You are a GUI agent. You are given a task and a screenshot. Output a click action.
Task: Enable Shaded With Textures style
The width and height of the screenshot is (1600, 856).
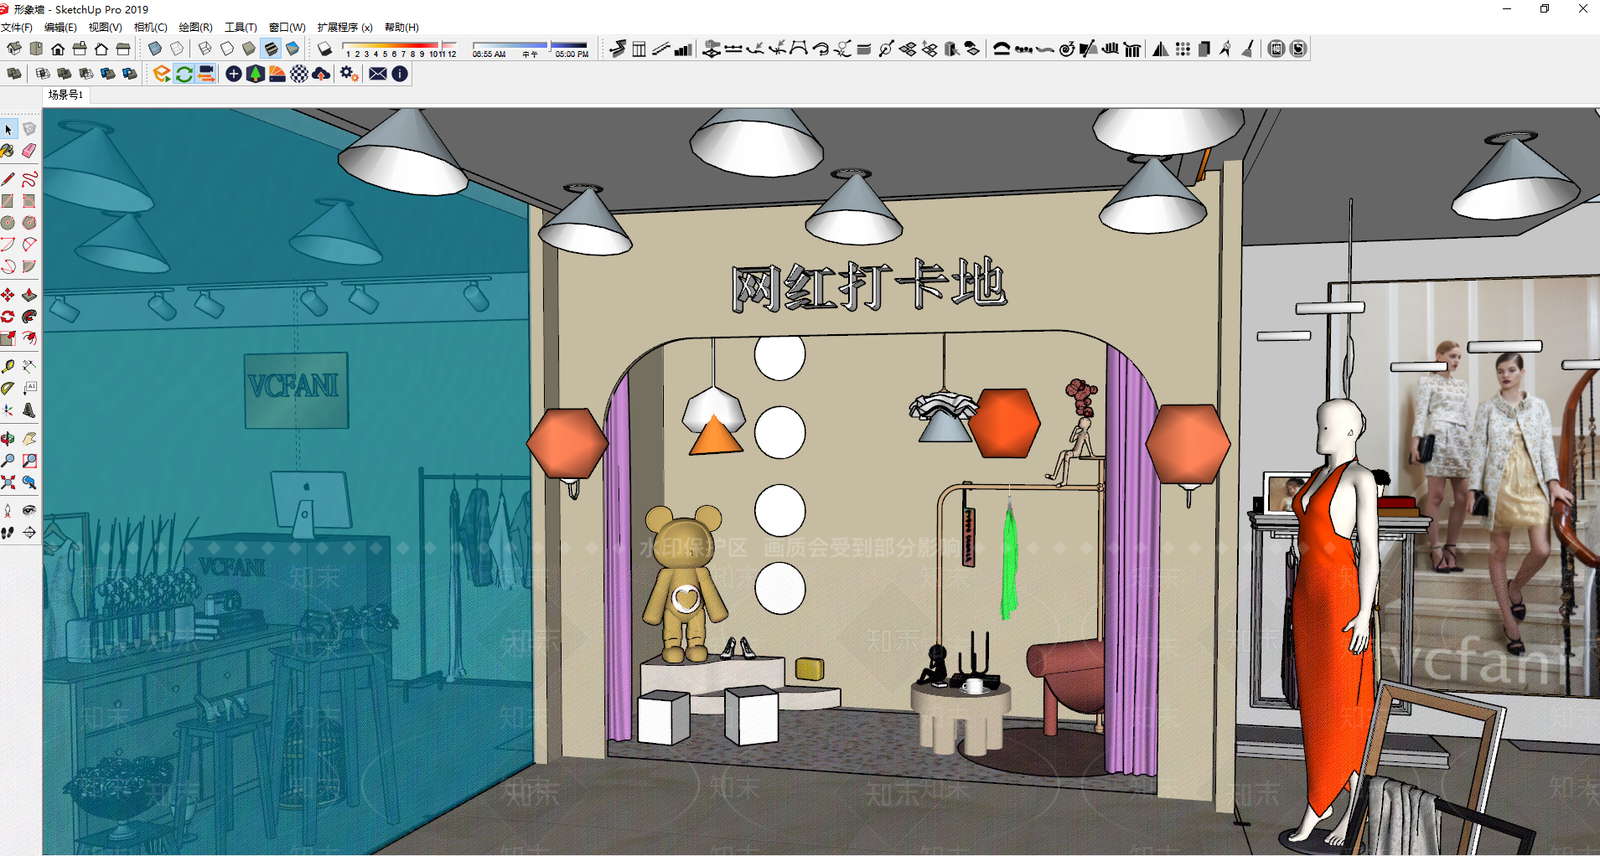click(x=271, y=48)
